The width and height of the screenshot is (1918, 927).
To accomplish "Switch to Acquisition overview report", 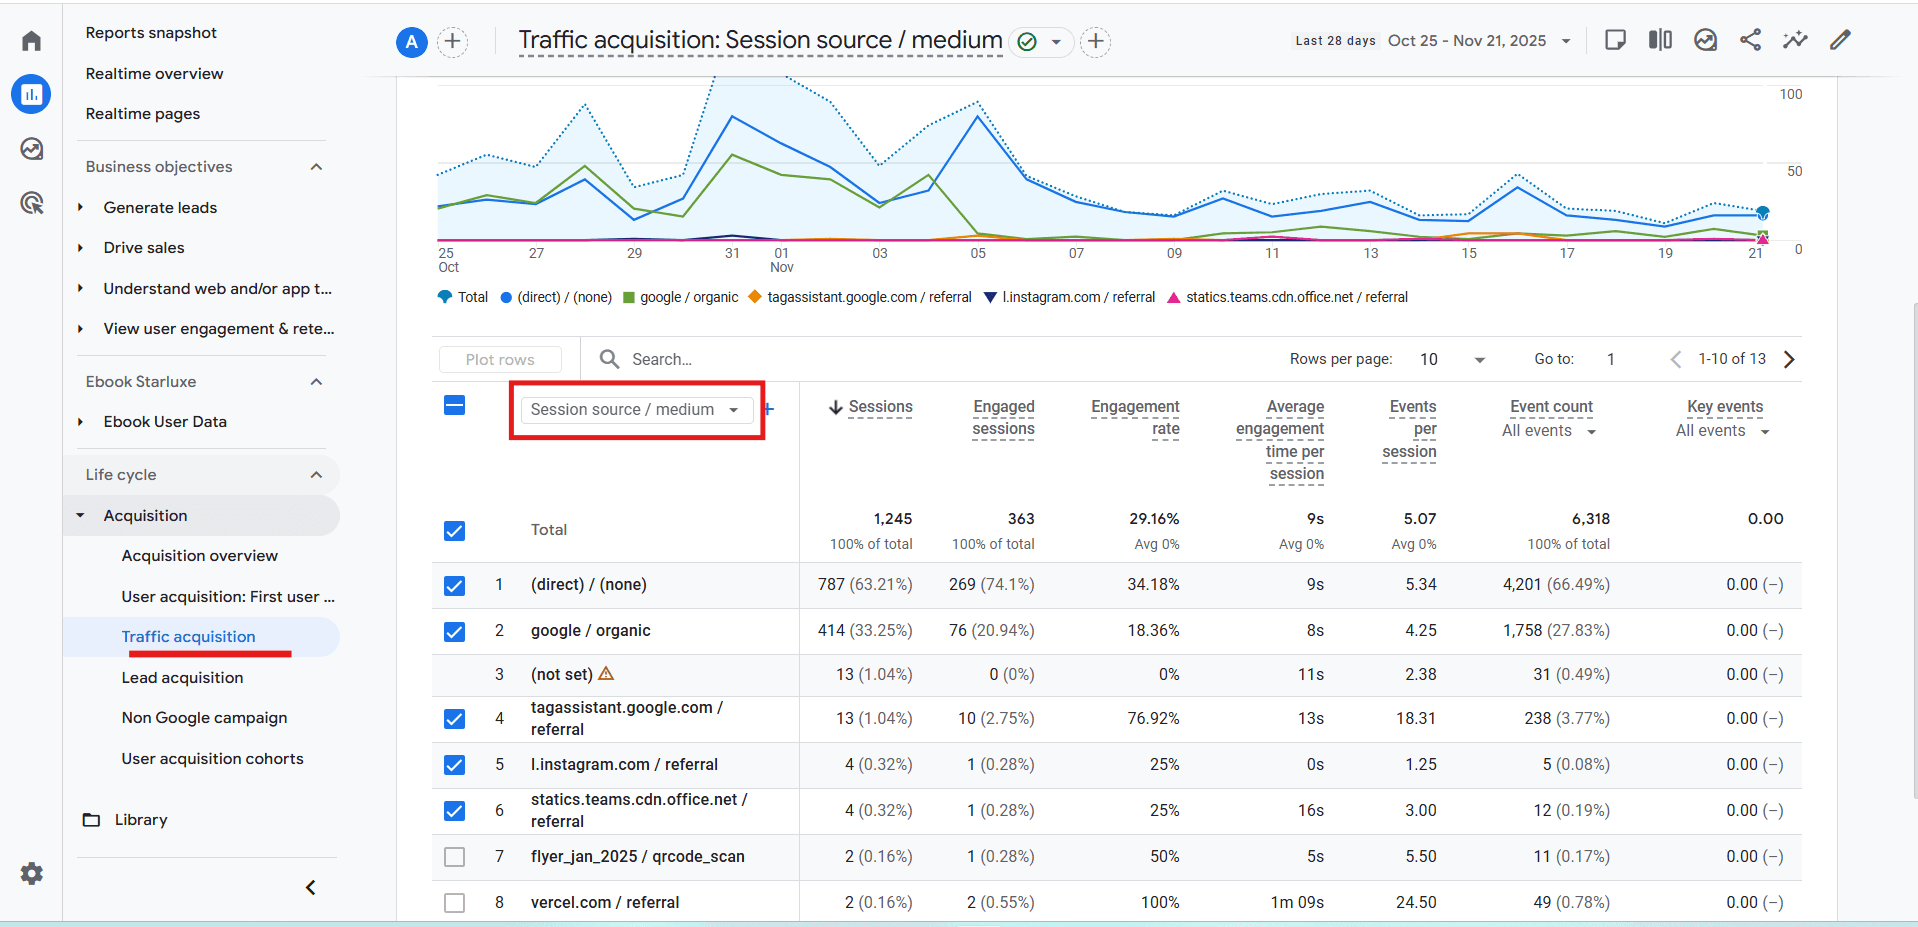I will [x=199, y=555].
